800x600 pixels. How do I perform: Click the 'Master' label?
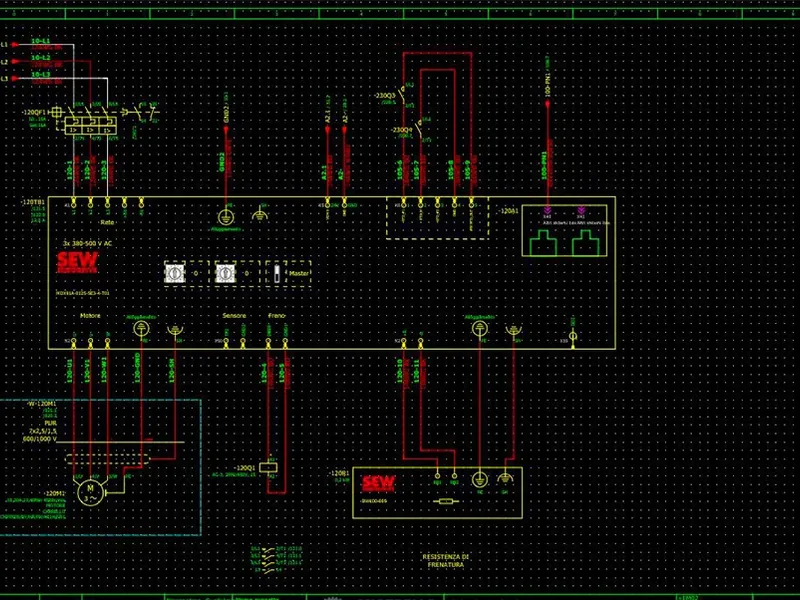pos(299,273)
